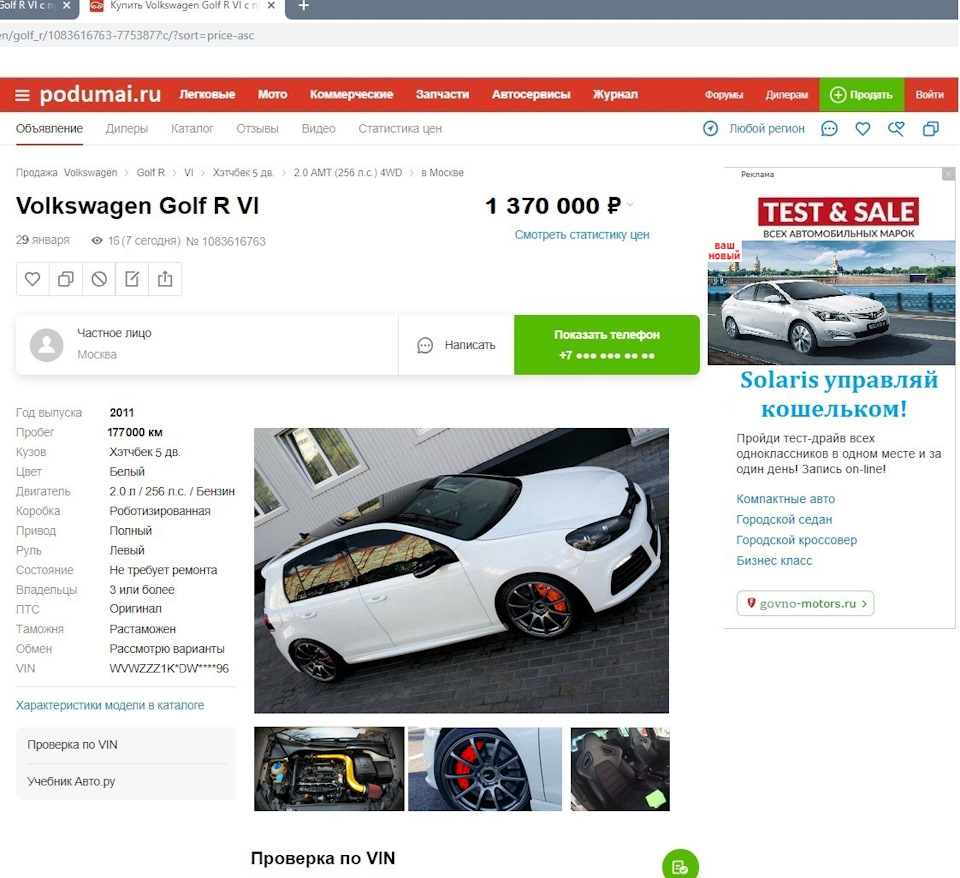This screenshot has width=960, height=878.
Task: Click the green floating report button
Action: tap(680, 866)
